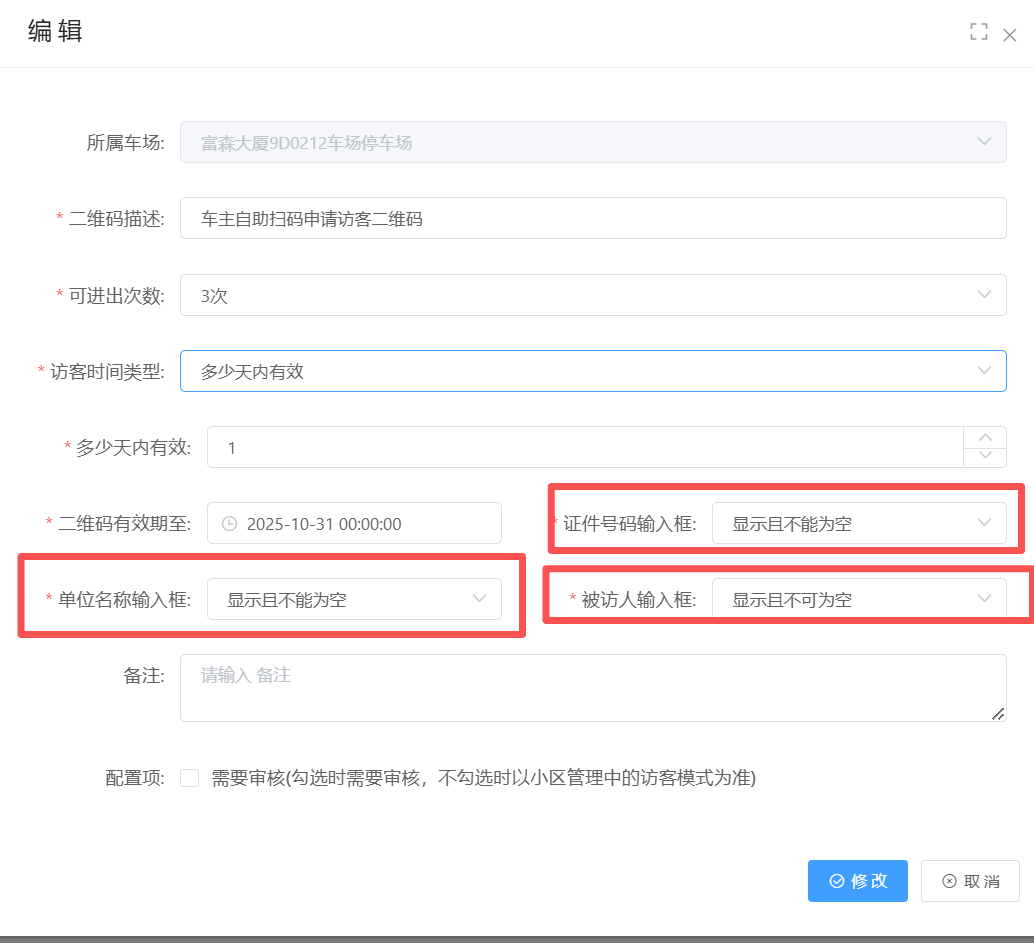This screenshot has width=1034, height=943.
Task: Increase 多少天内有效 with the up arrow
Action: [x=985, y=437]
